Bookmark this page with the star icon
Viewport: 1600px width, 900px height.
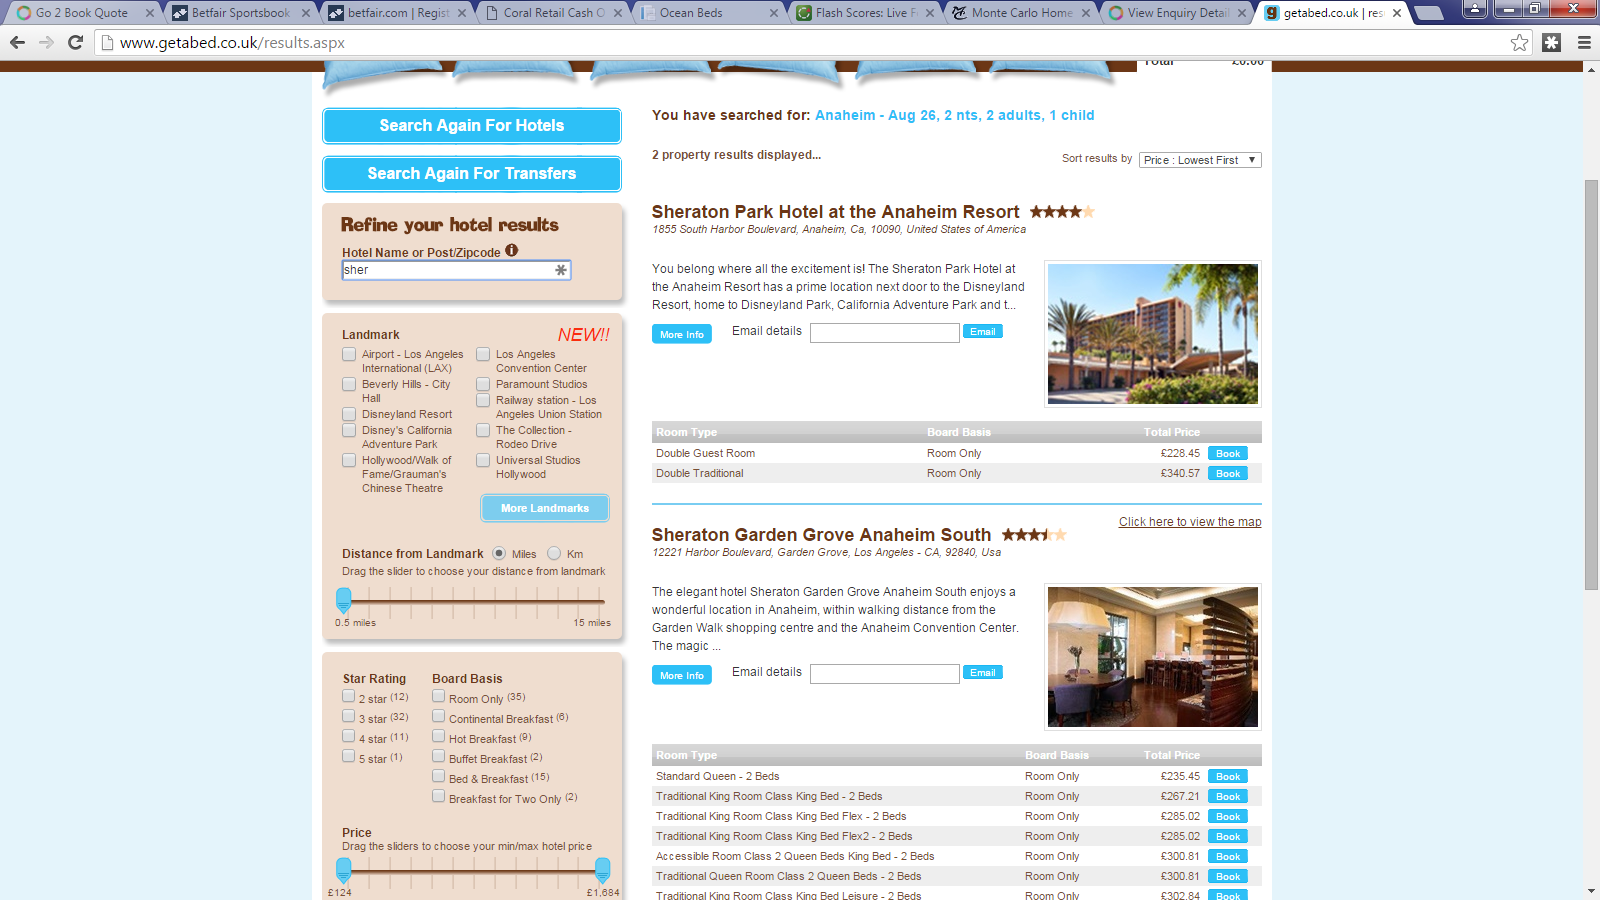(x=1520, y=42)
